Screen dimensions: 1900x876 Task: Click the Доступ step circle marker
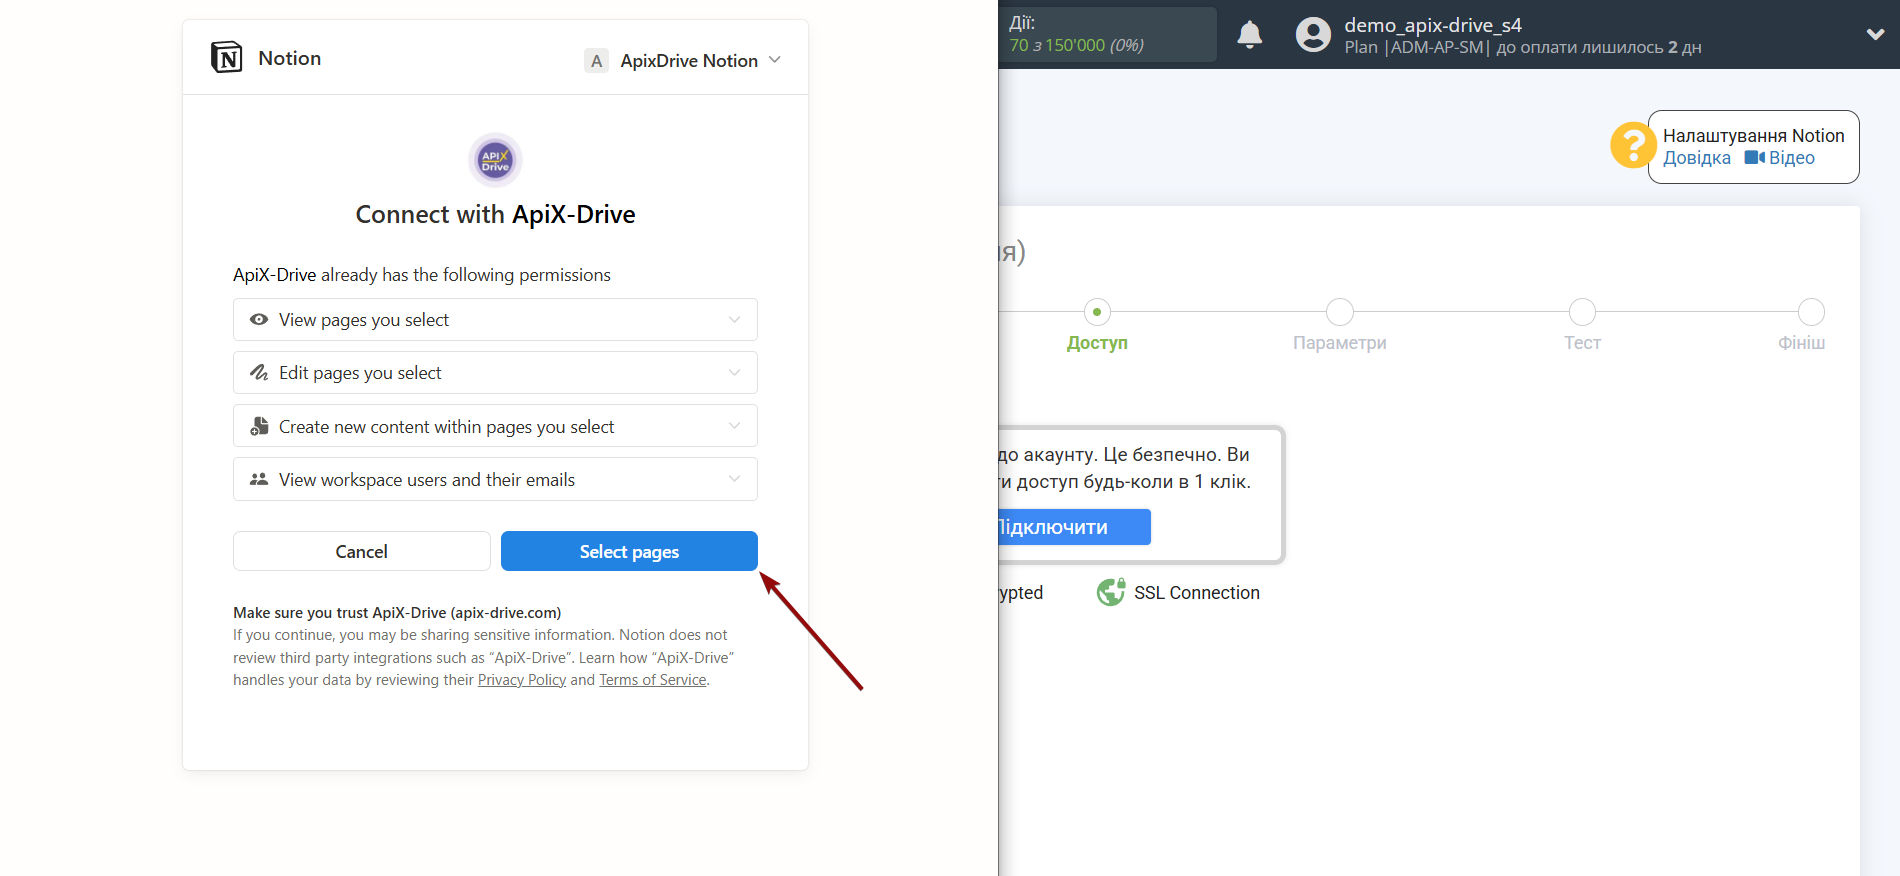pyautogui.click(x=1097, y=312)
